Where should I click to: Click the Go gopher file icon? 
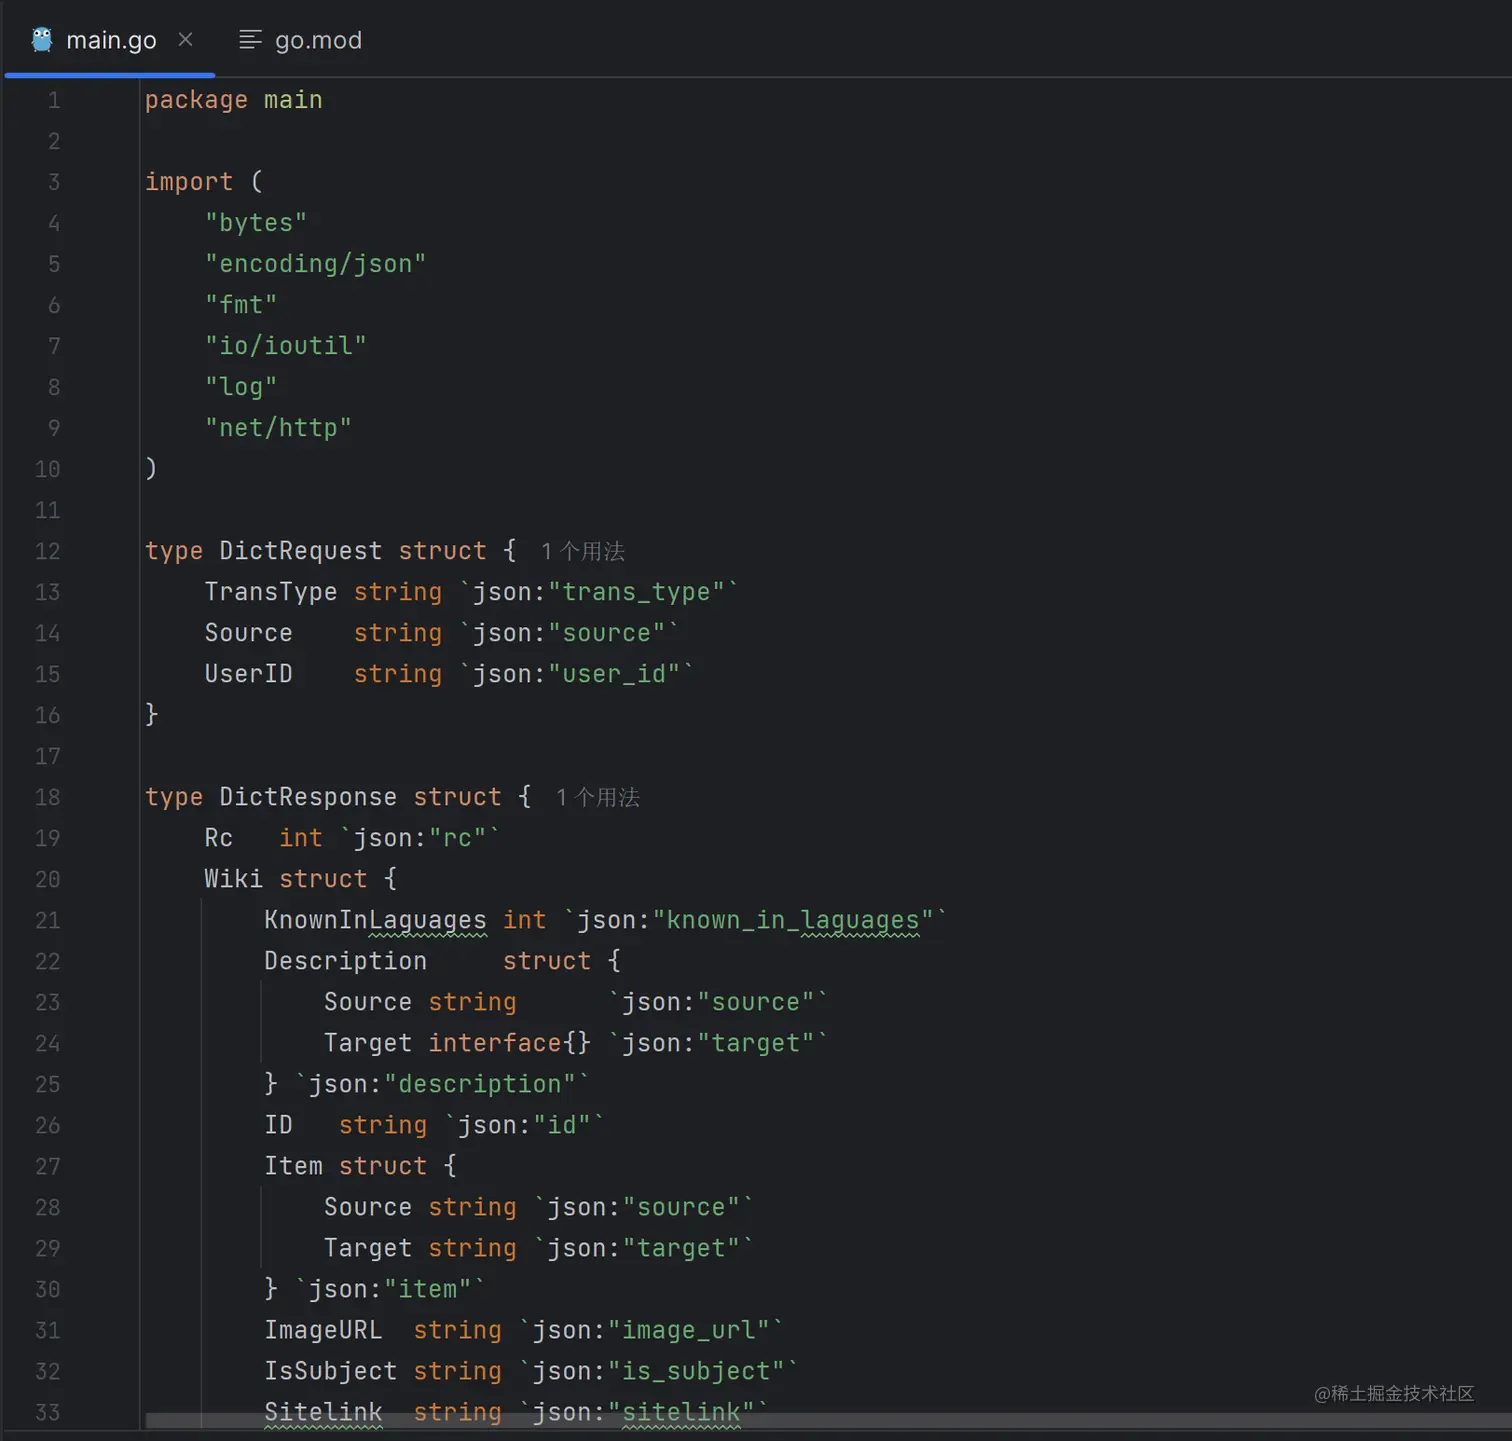42,40
